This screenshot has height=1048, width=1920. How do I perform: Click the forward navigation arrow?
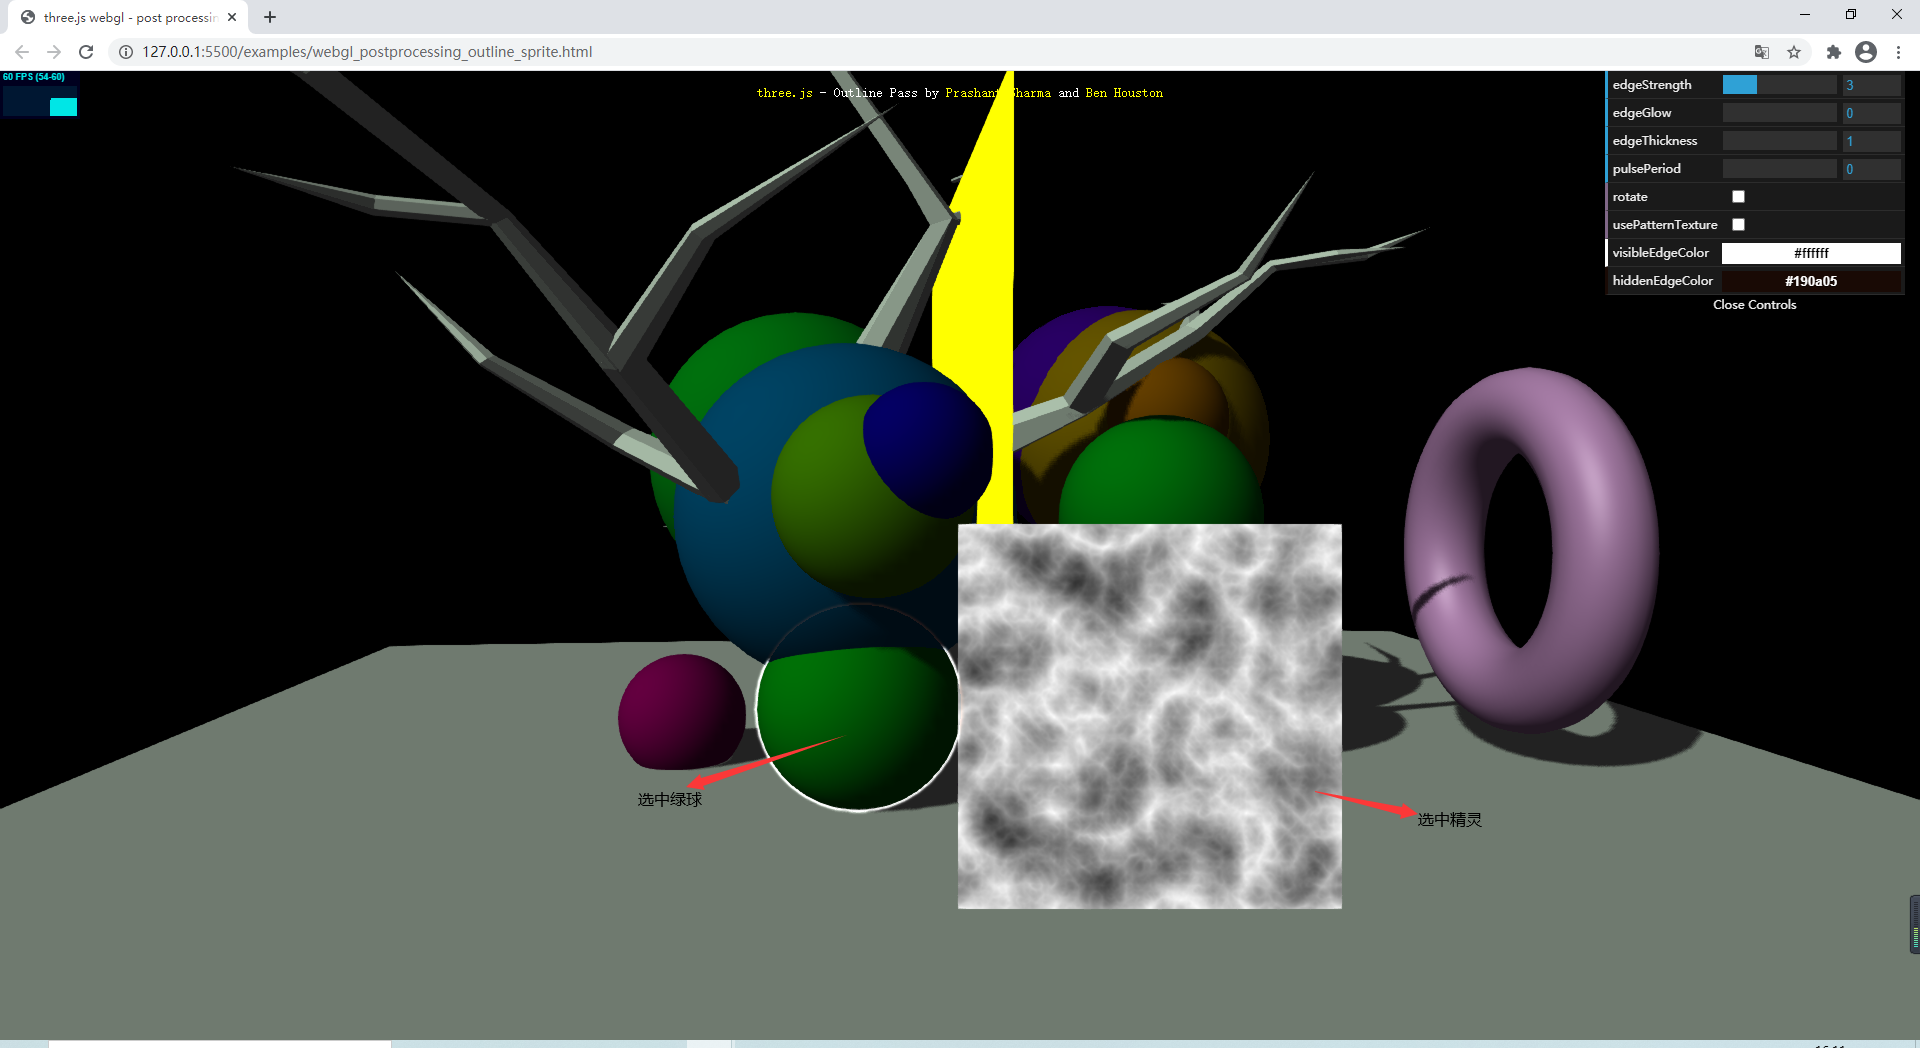tap(53, 52)
